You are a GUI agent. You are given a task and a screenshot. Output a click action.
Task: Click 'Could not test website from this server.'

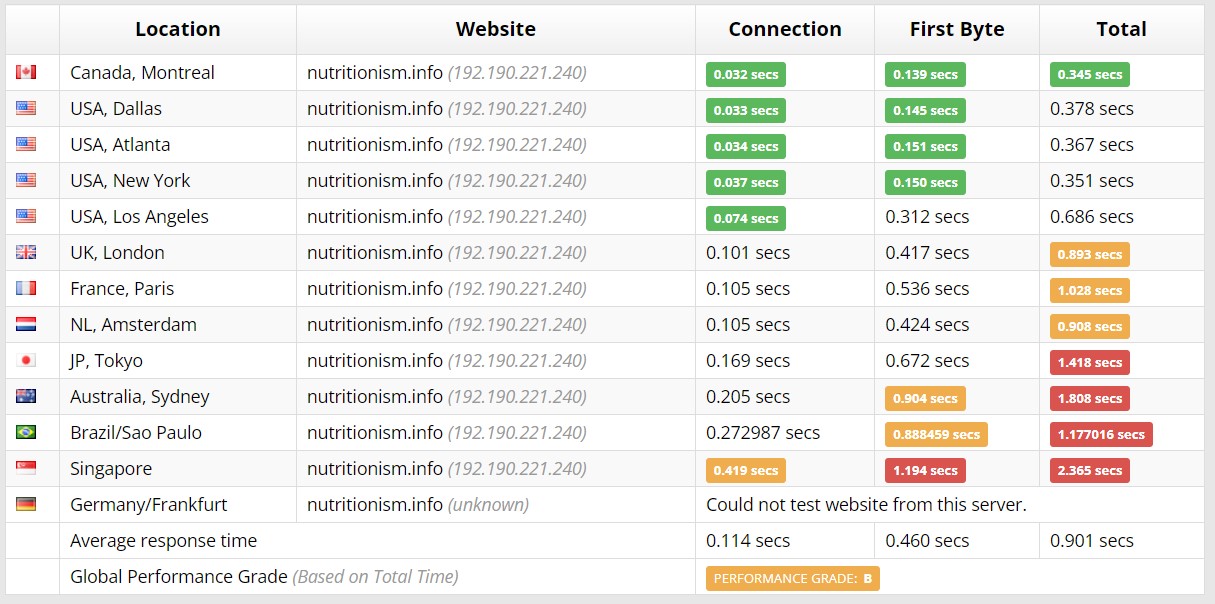(866, 504)
